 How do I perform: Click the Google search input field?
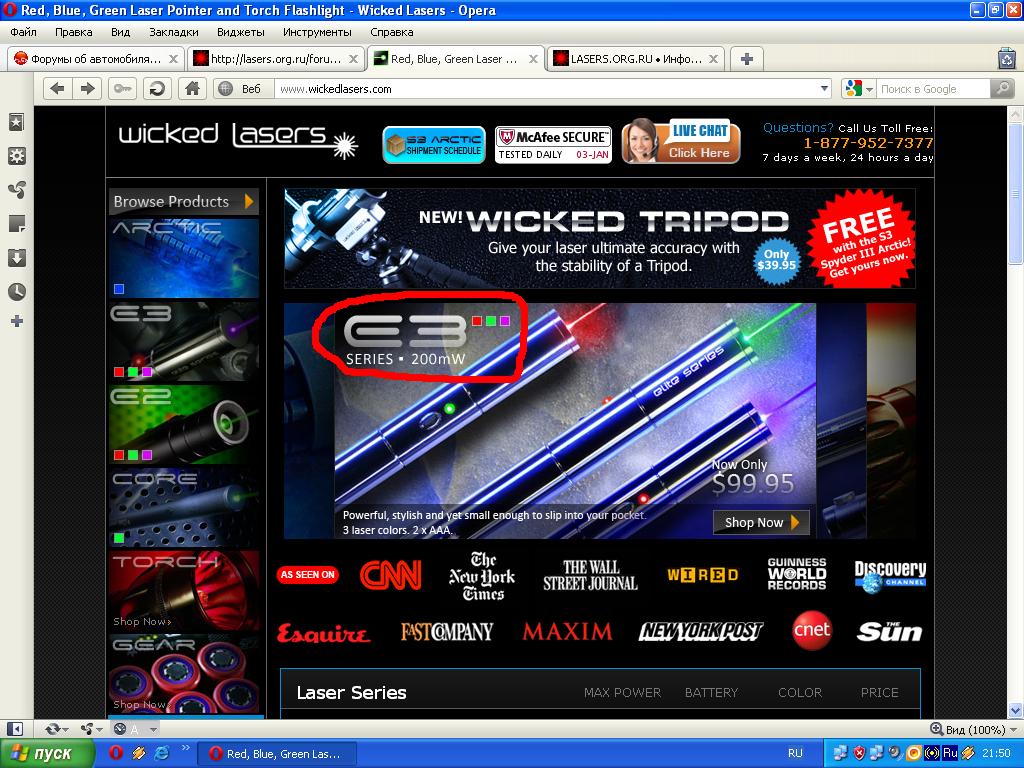[x=933, y=88]
